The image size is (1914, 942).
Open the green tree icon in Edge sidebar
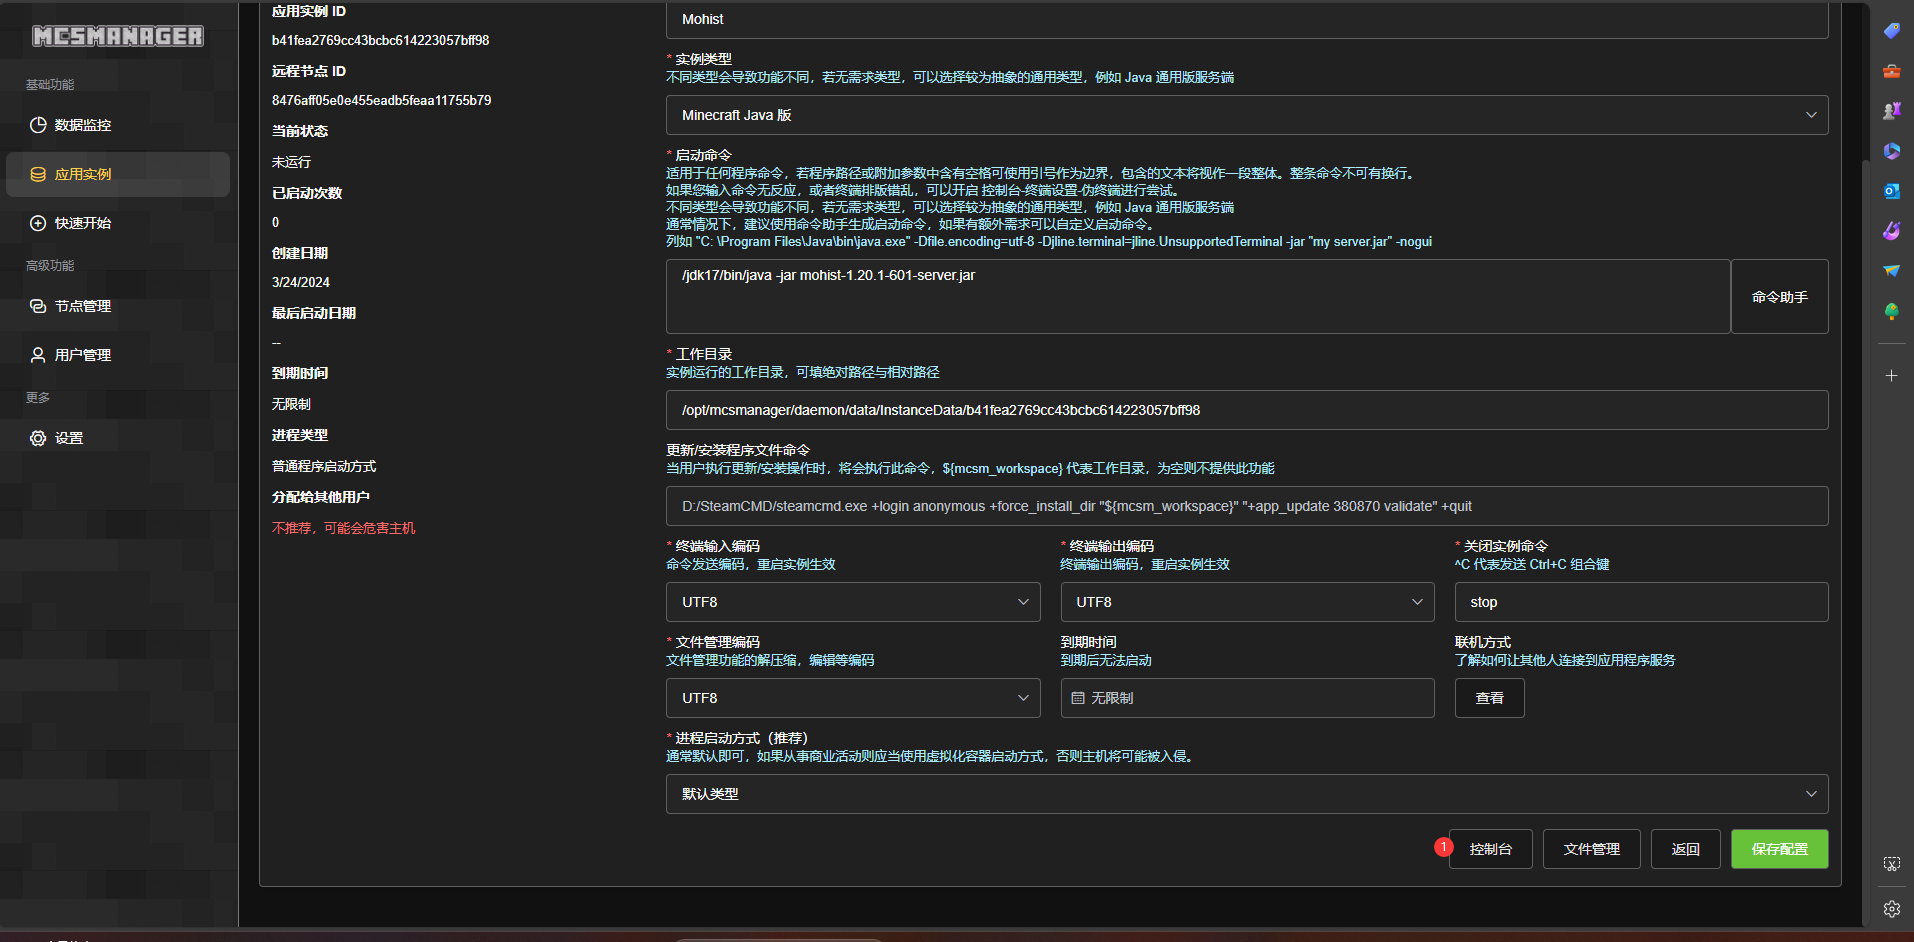1891,311
